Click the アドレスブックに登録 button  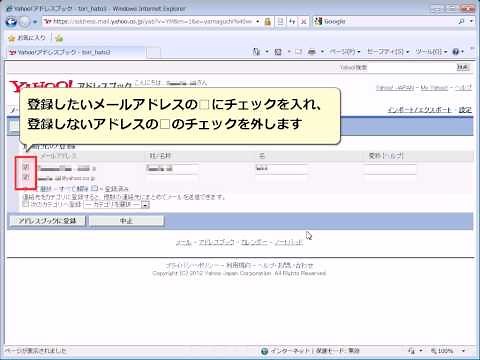click(47, 221)
